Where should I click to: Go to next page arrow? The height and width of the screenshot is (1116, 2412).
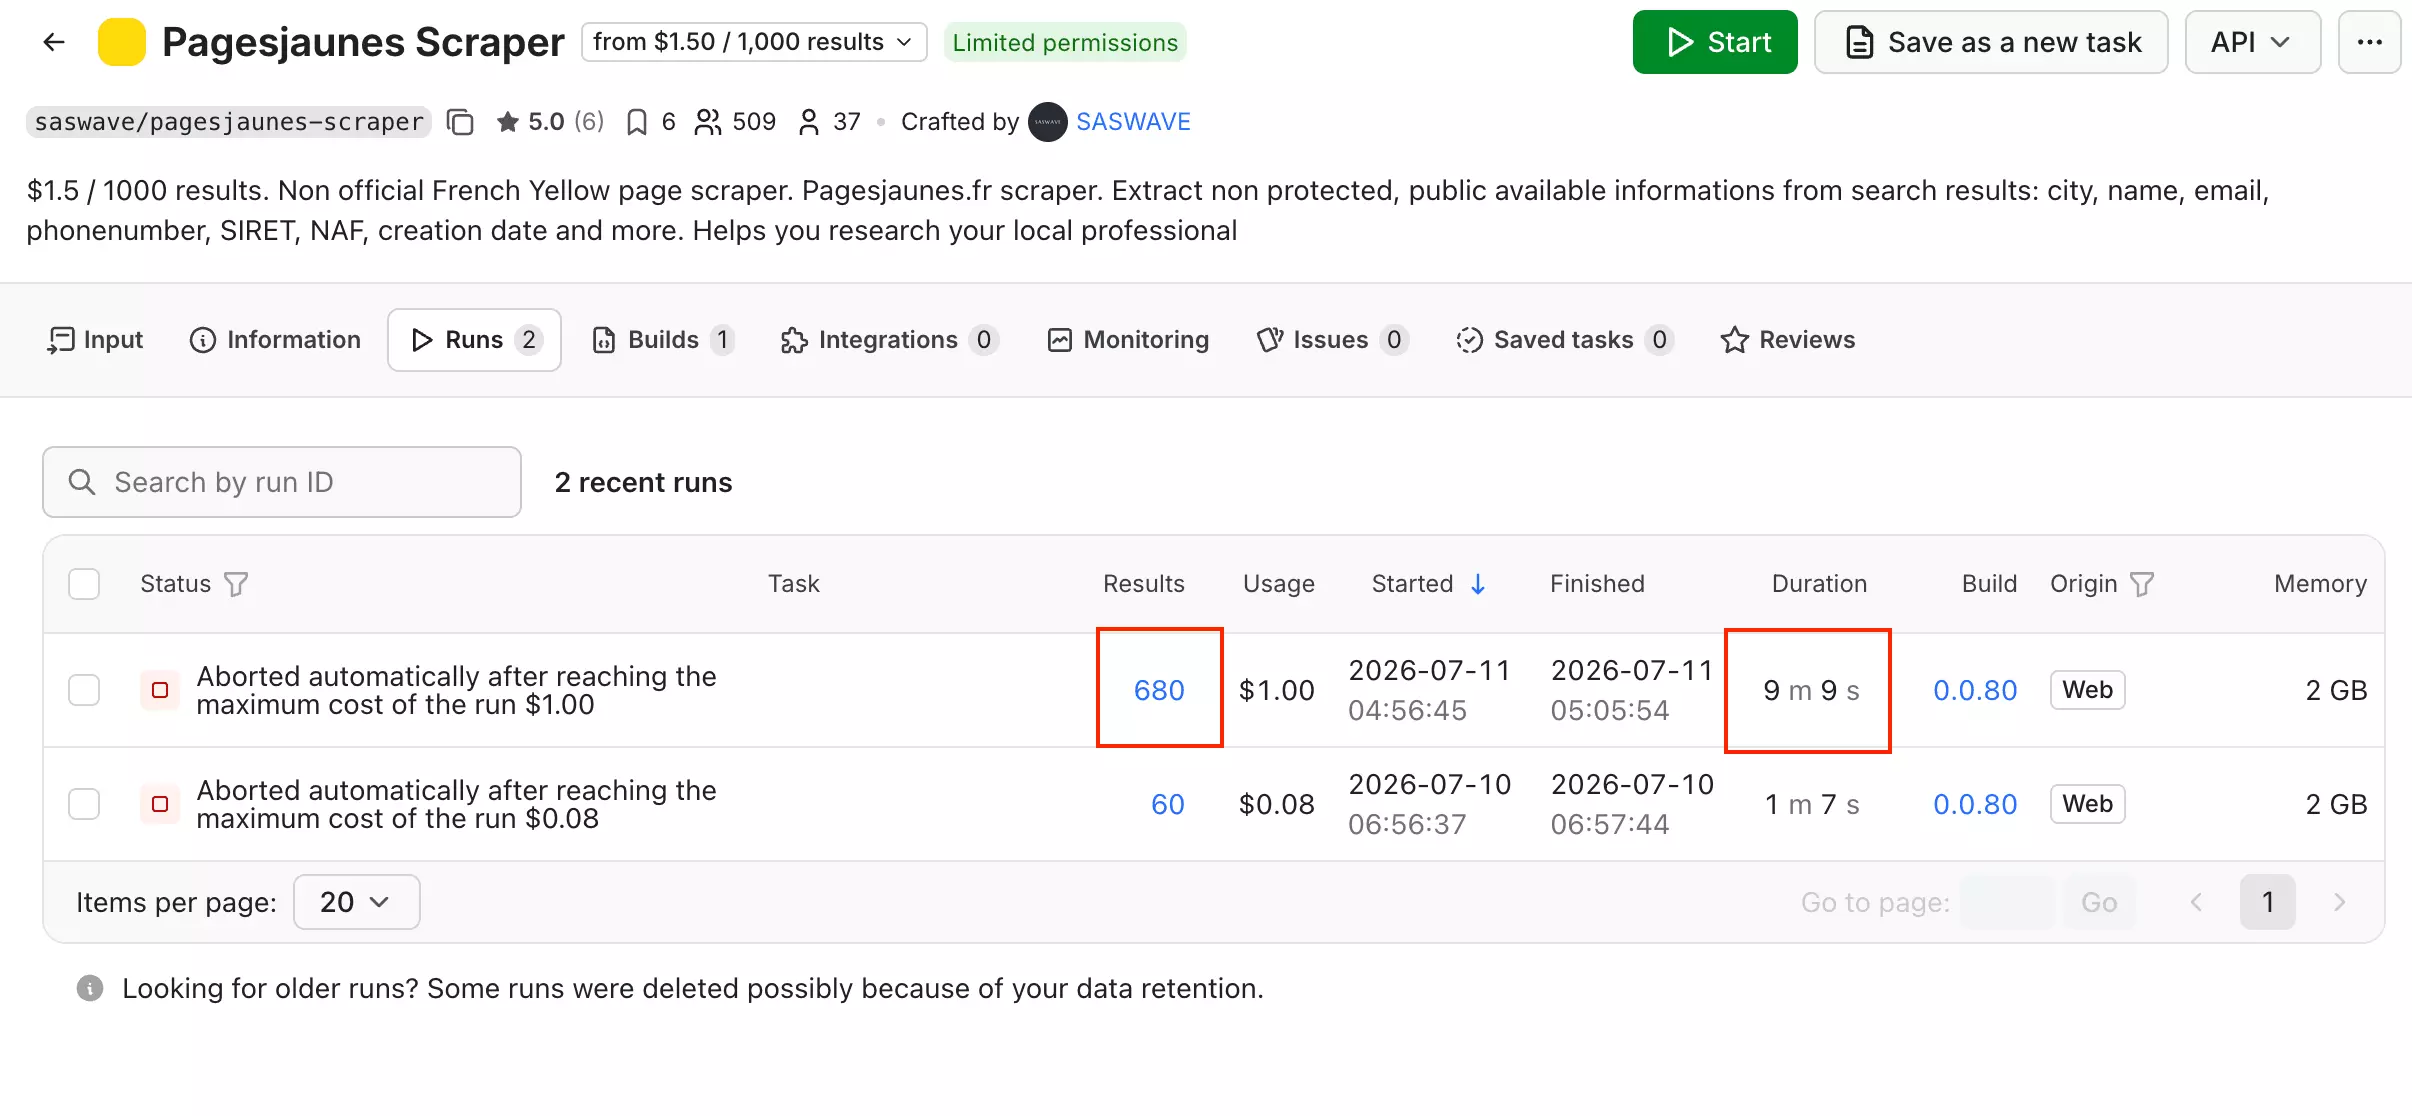pyautogui.click(x=2339, y=902)
